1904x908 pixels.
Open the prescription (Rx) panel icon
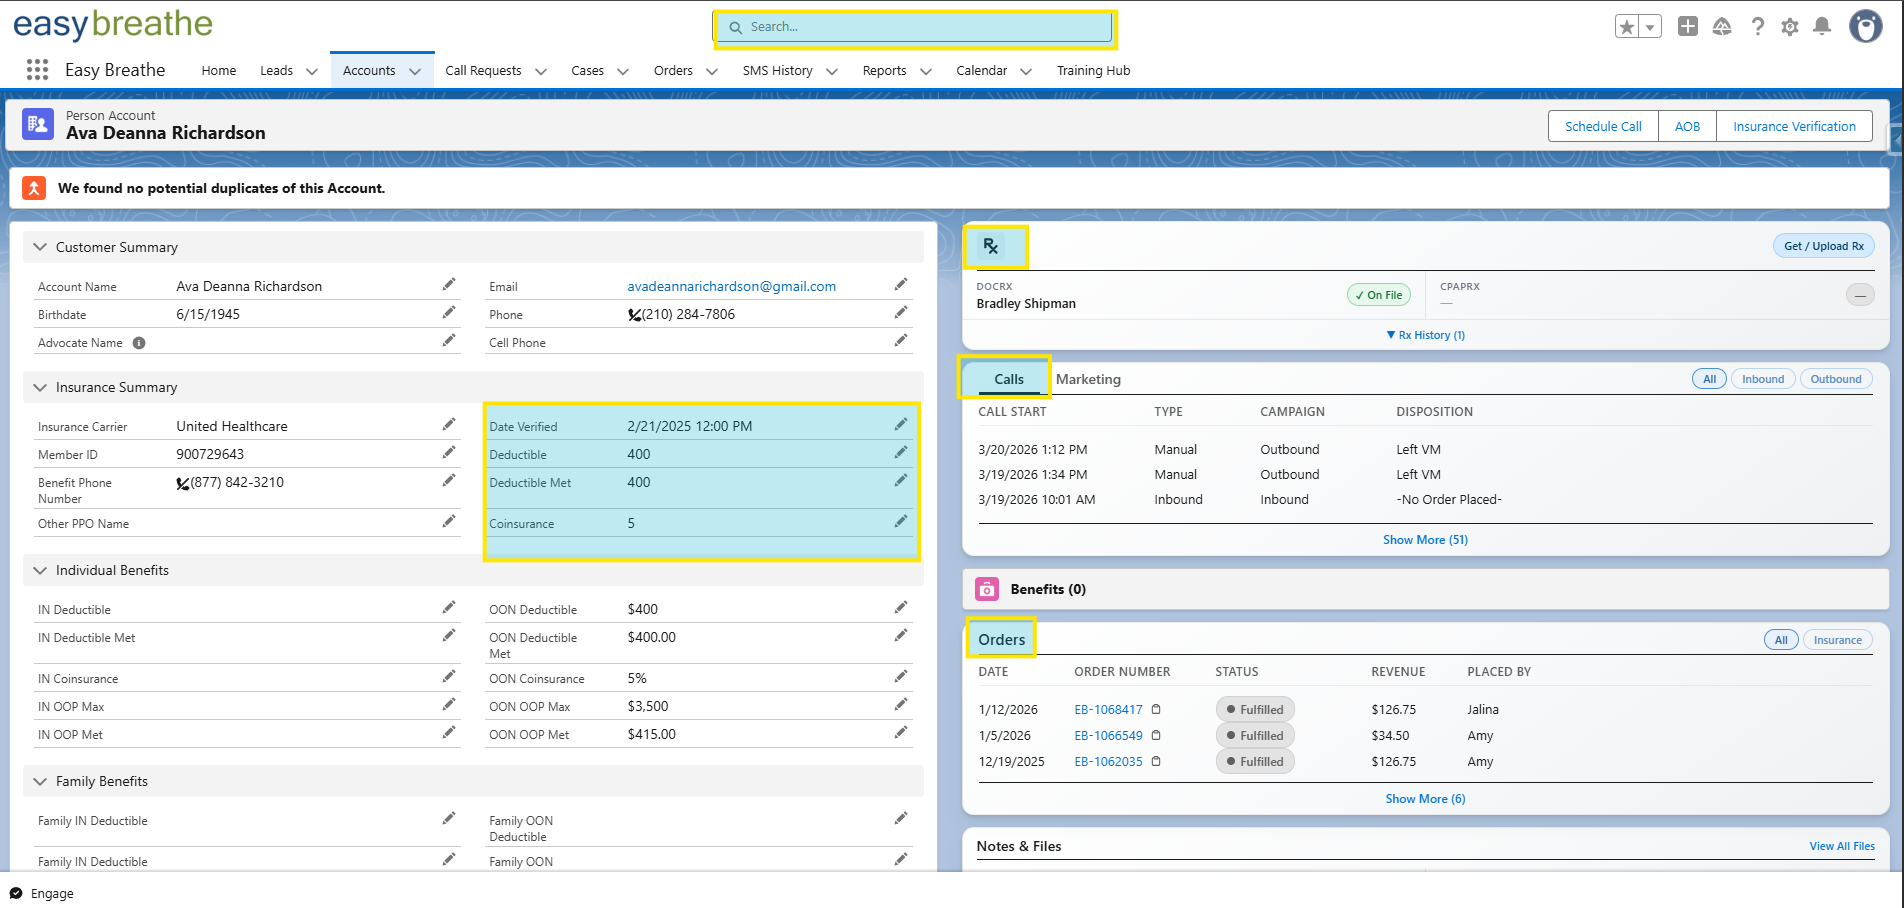(994, 246)
